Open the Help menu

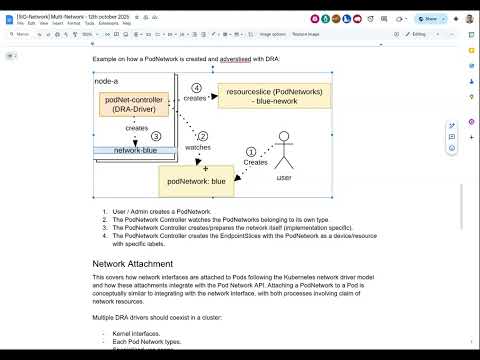[x=127, y=23]
